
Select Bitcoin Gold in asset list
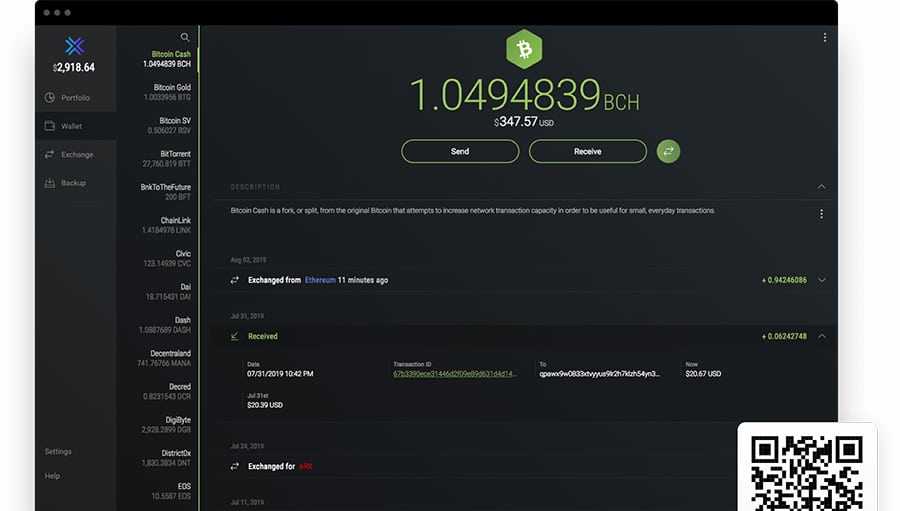click(166, 92)
